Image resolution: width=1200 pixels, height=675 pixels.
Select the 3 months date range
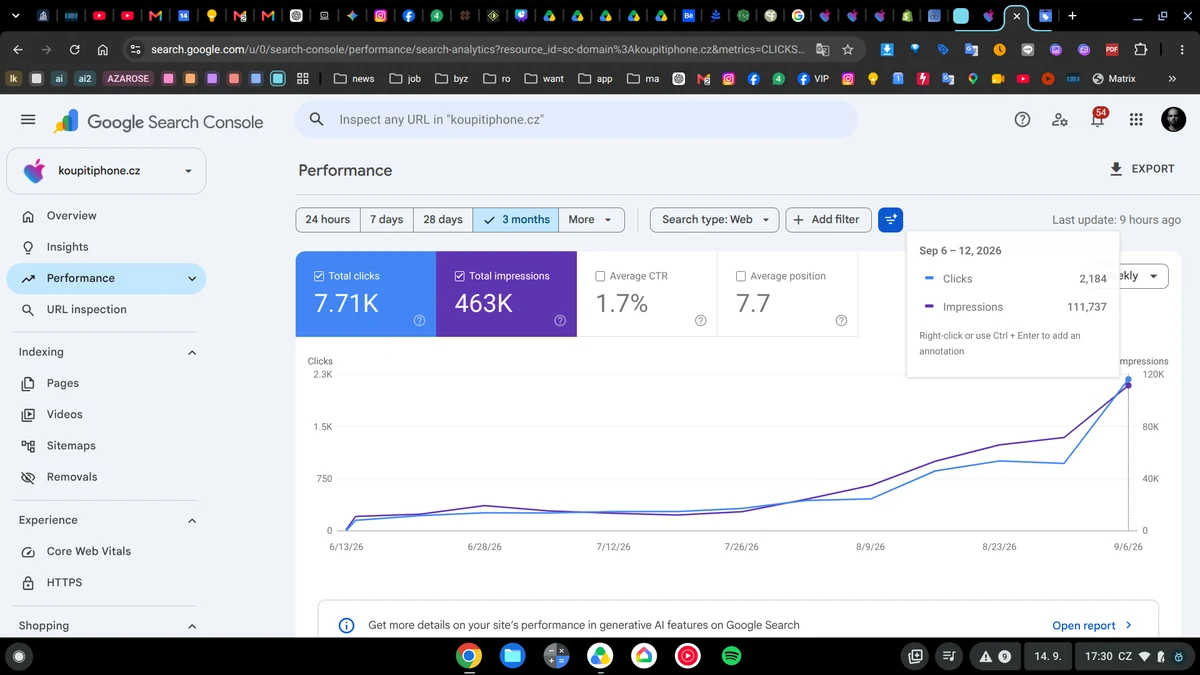(x=516, y=220)
